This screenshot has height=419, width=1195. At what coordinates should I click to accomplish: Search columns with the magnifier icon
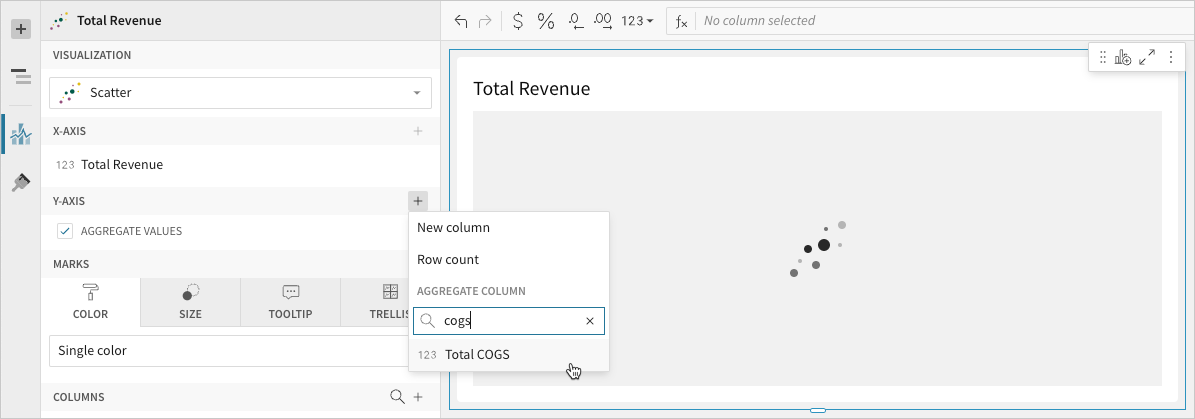click(397, 397)
